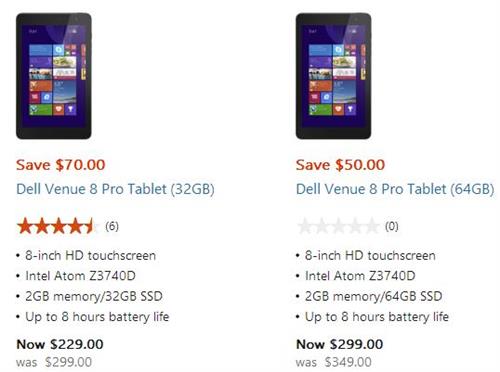Image resolution: width=500 pixels, height=372 pixels.
Task: Click the half-filled fifth star of 32GB rating
Action: click(x=91, y=226)
